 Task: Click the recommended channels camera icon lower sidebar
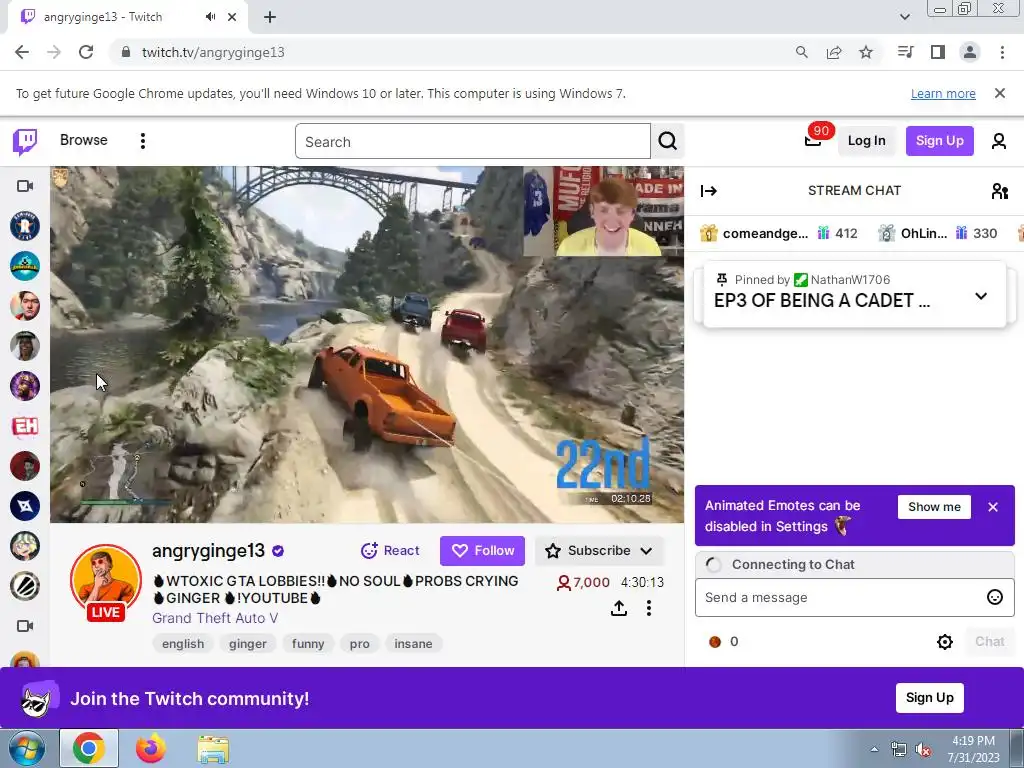[x=25, y=626]
